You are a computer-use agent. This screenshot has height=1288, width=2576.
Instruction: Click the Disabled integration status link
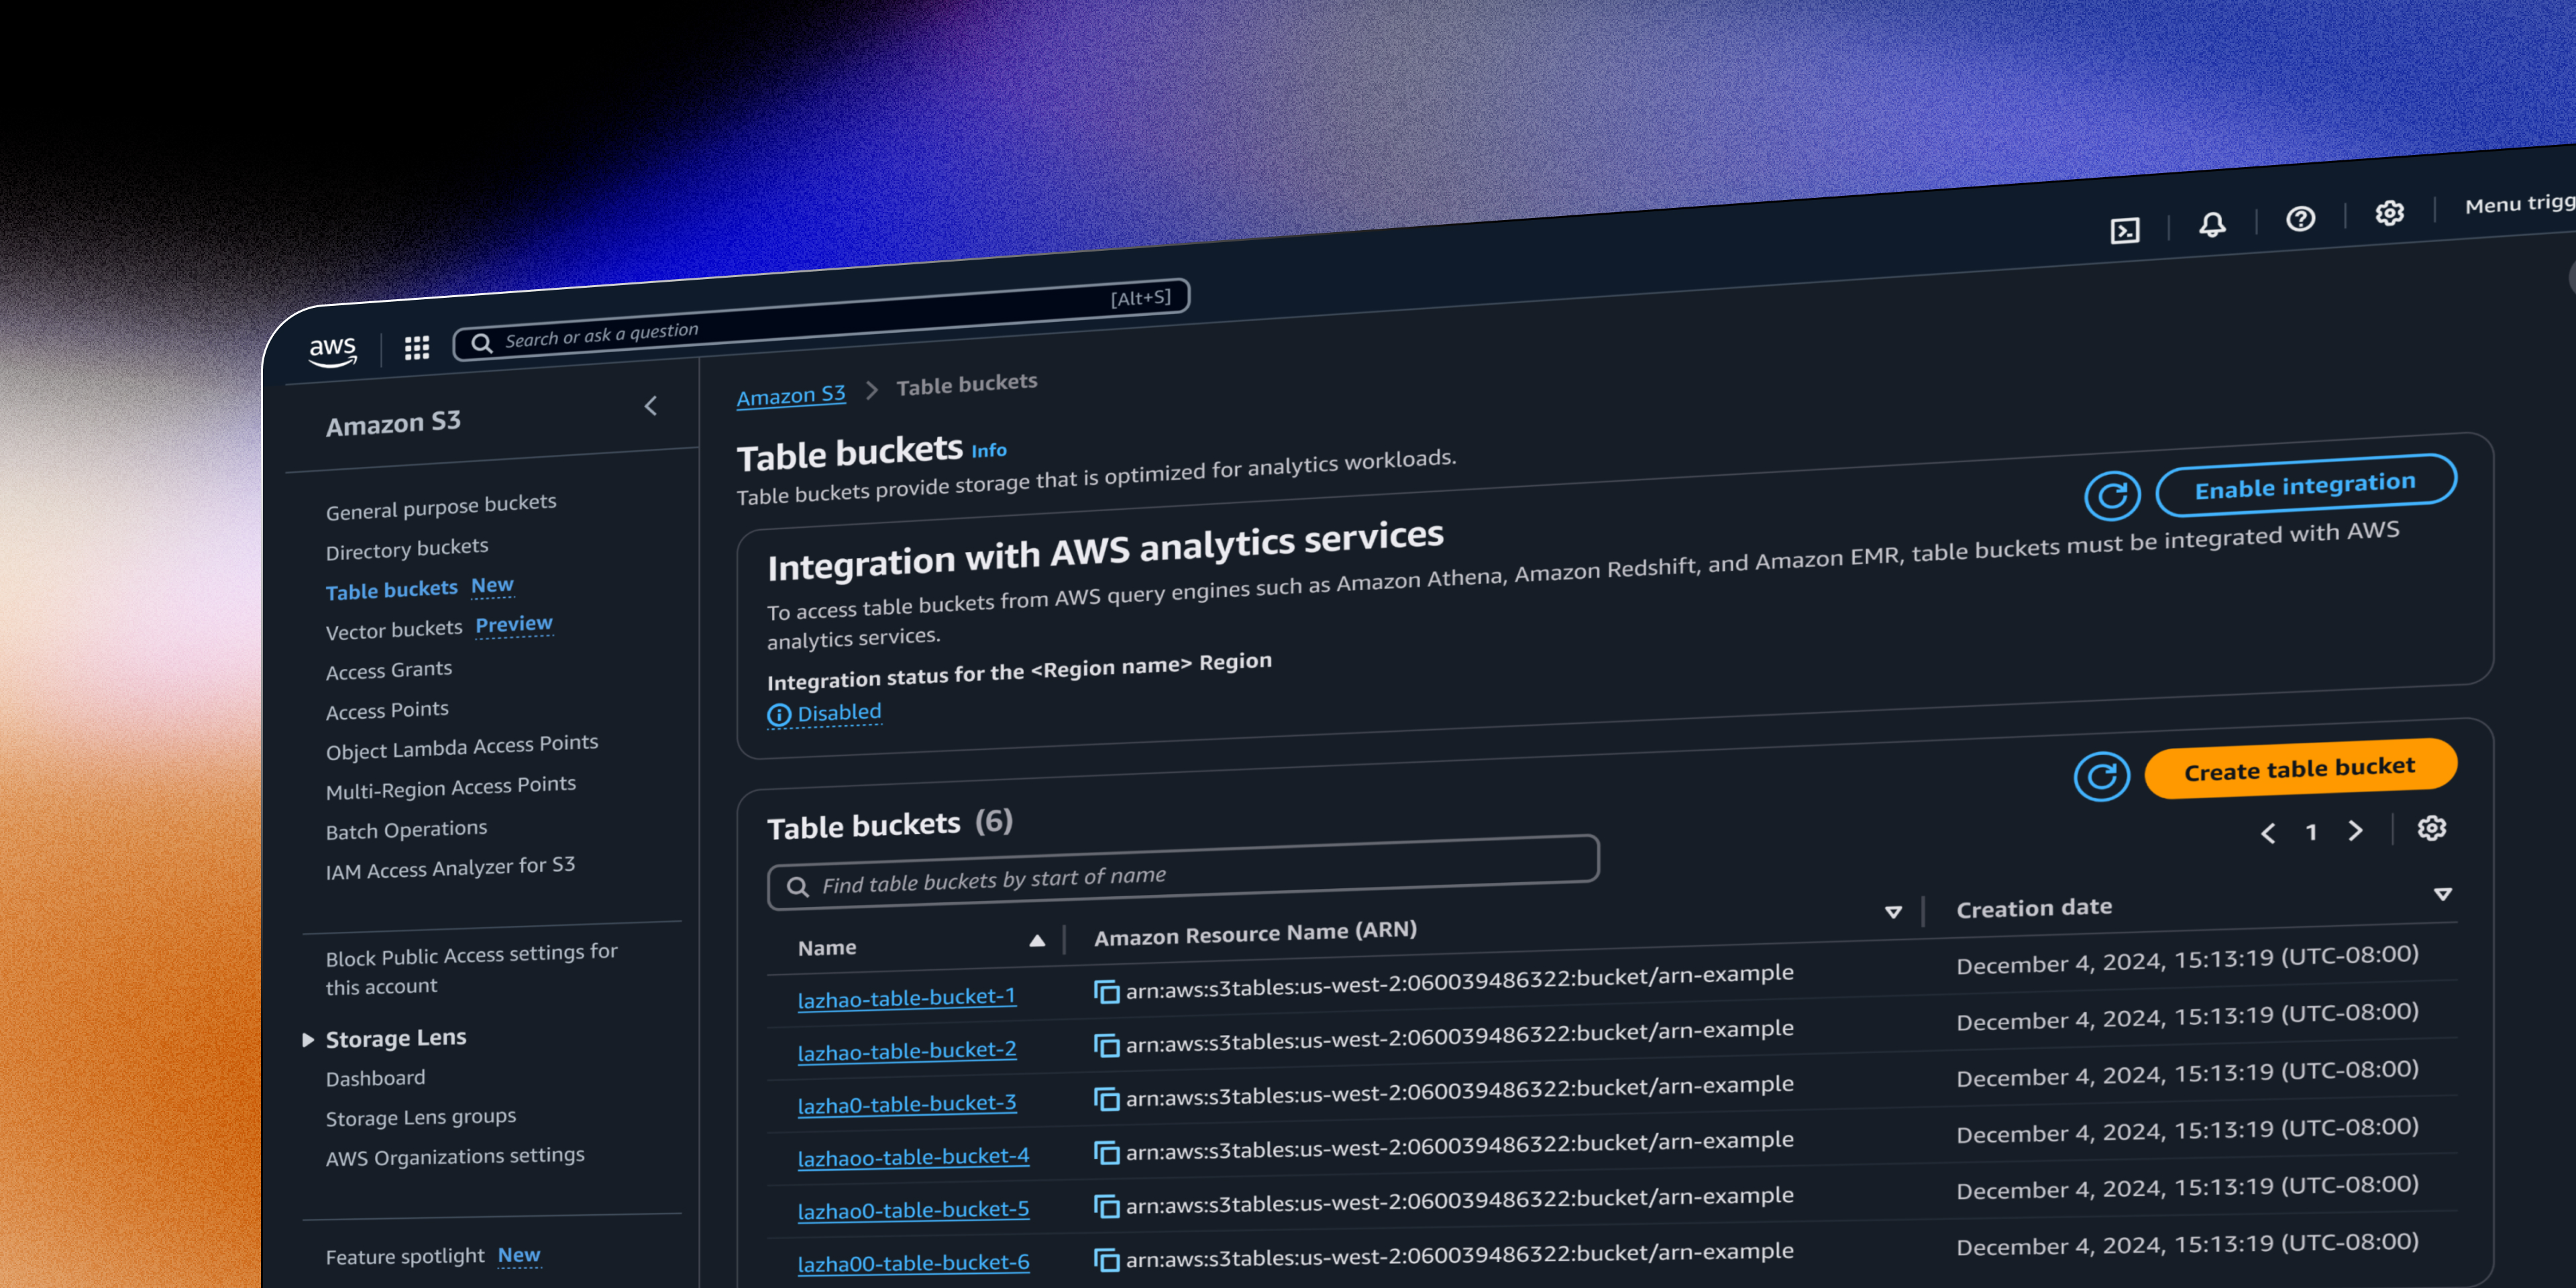pos(839,712)
